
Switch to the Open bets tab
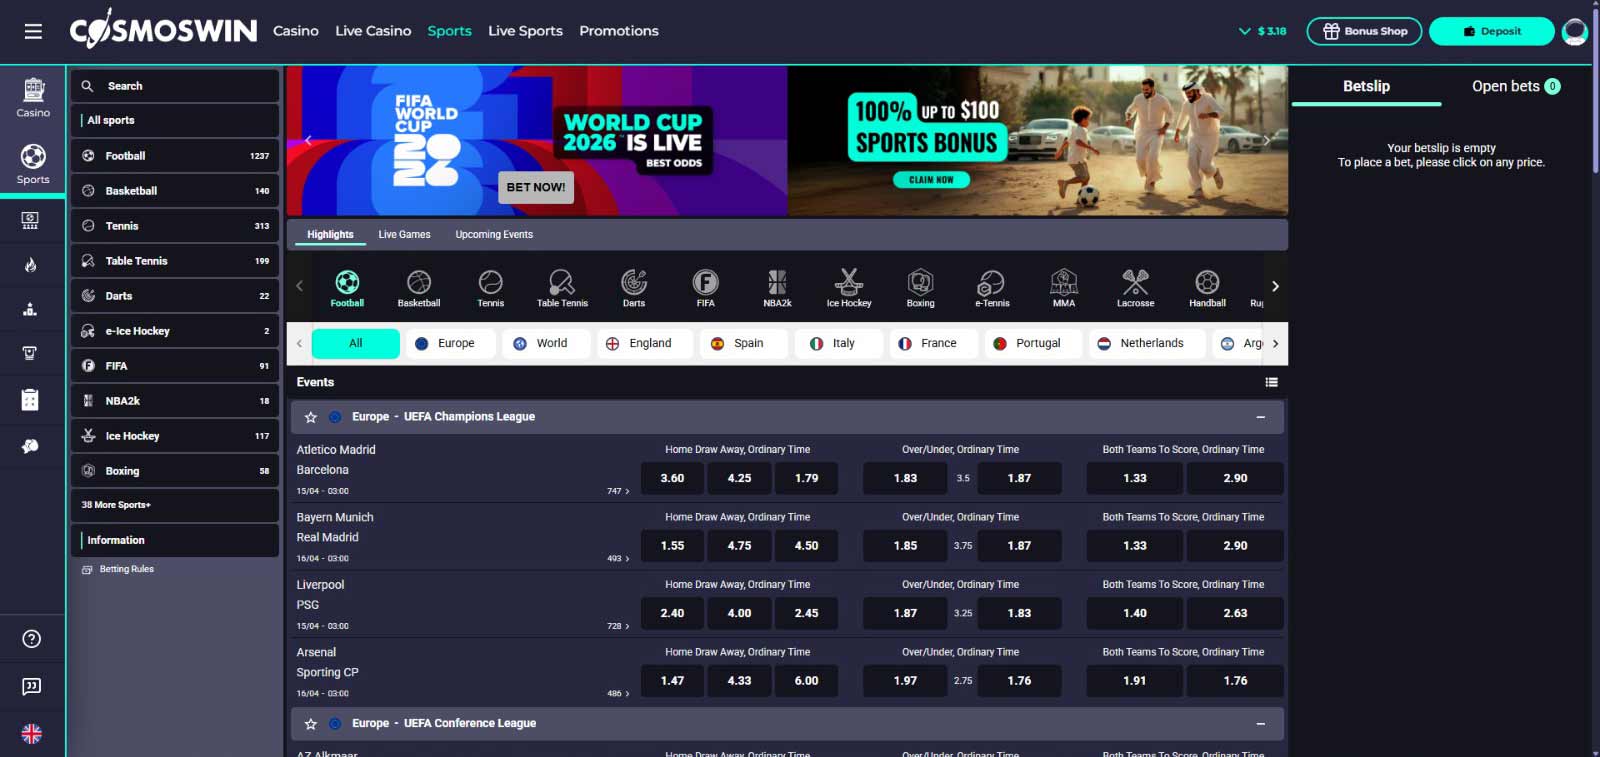click(1516, 86)
